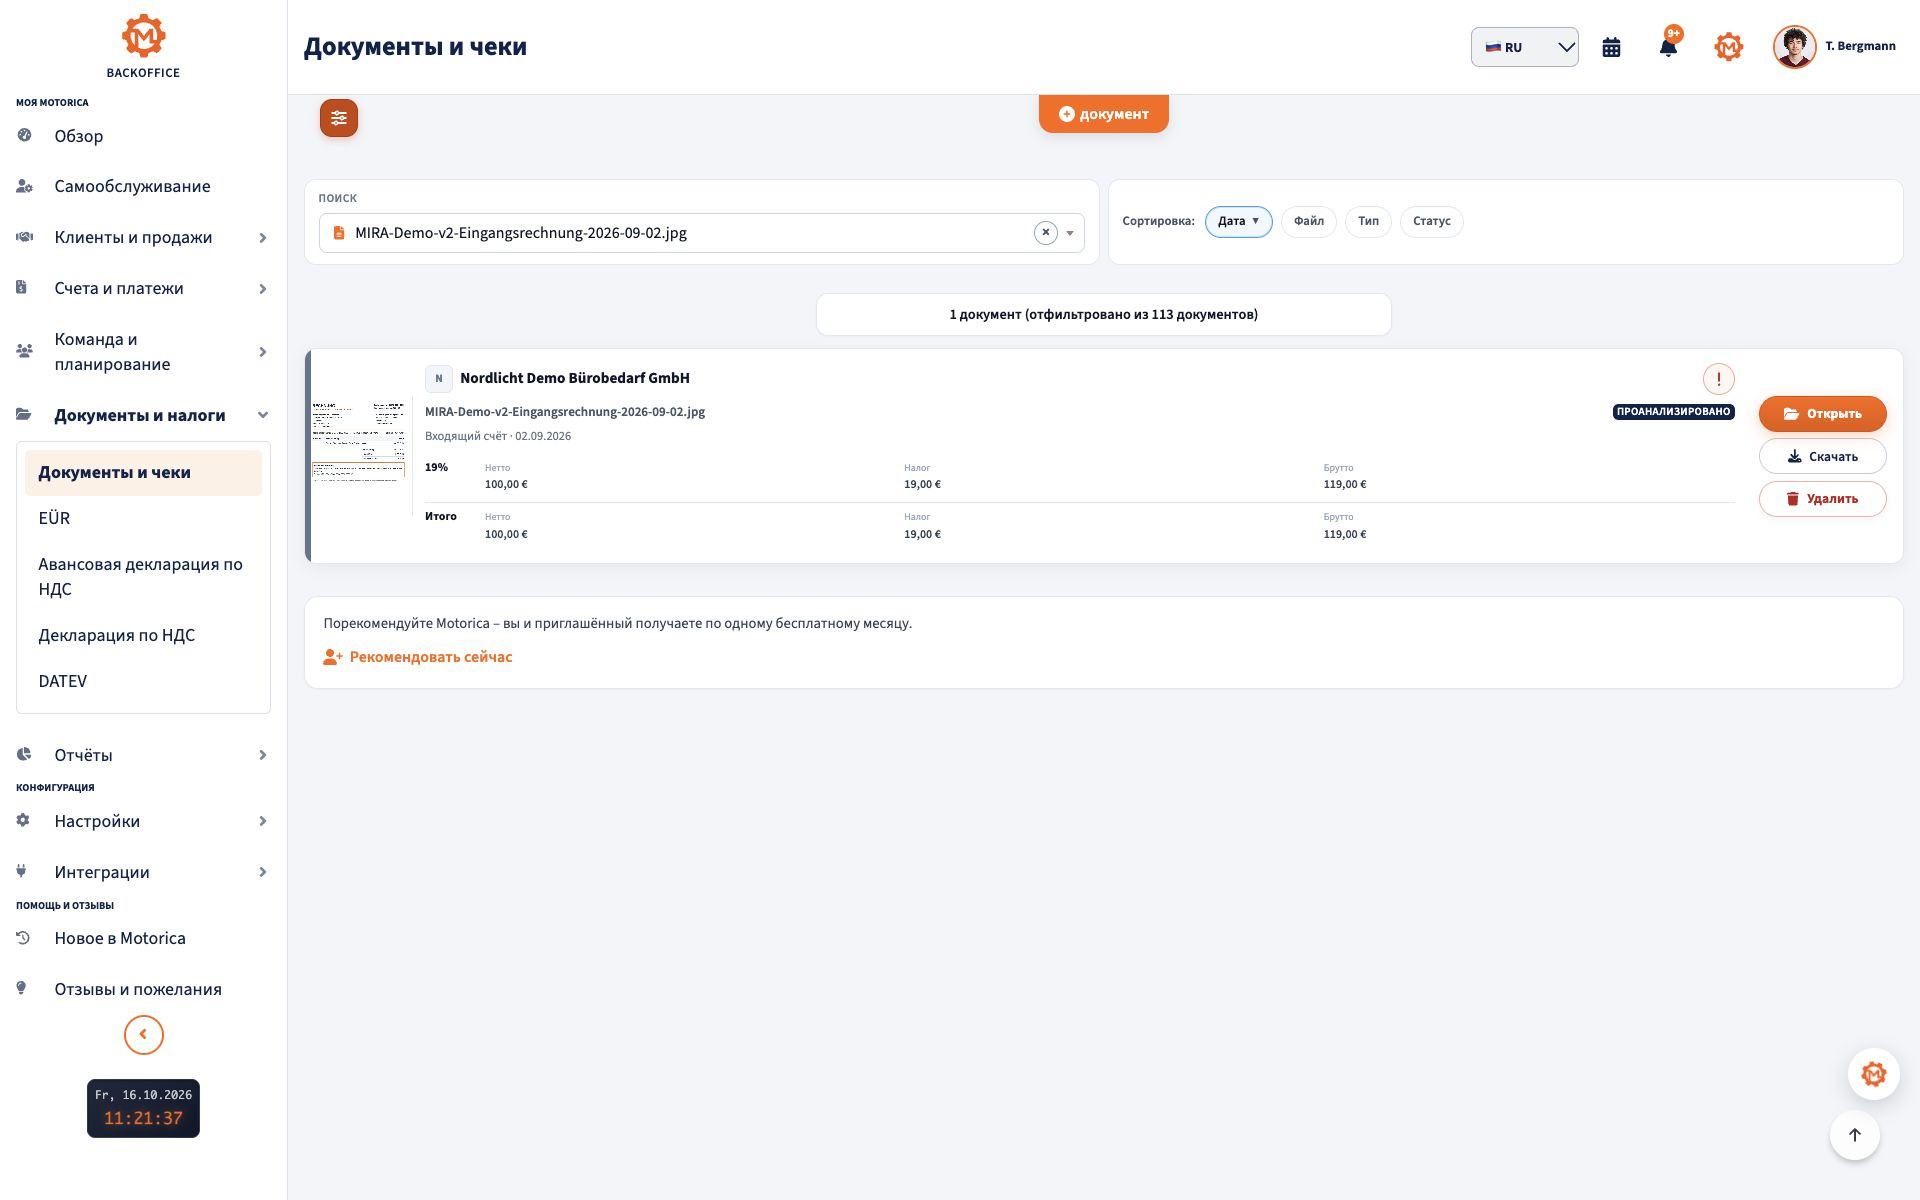Click the Motorica Backoffice logo
The width and height of the screenshot is (1920, 1200).
(x=143, y=46)
